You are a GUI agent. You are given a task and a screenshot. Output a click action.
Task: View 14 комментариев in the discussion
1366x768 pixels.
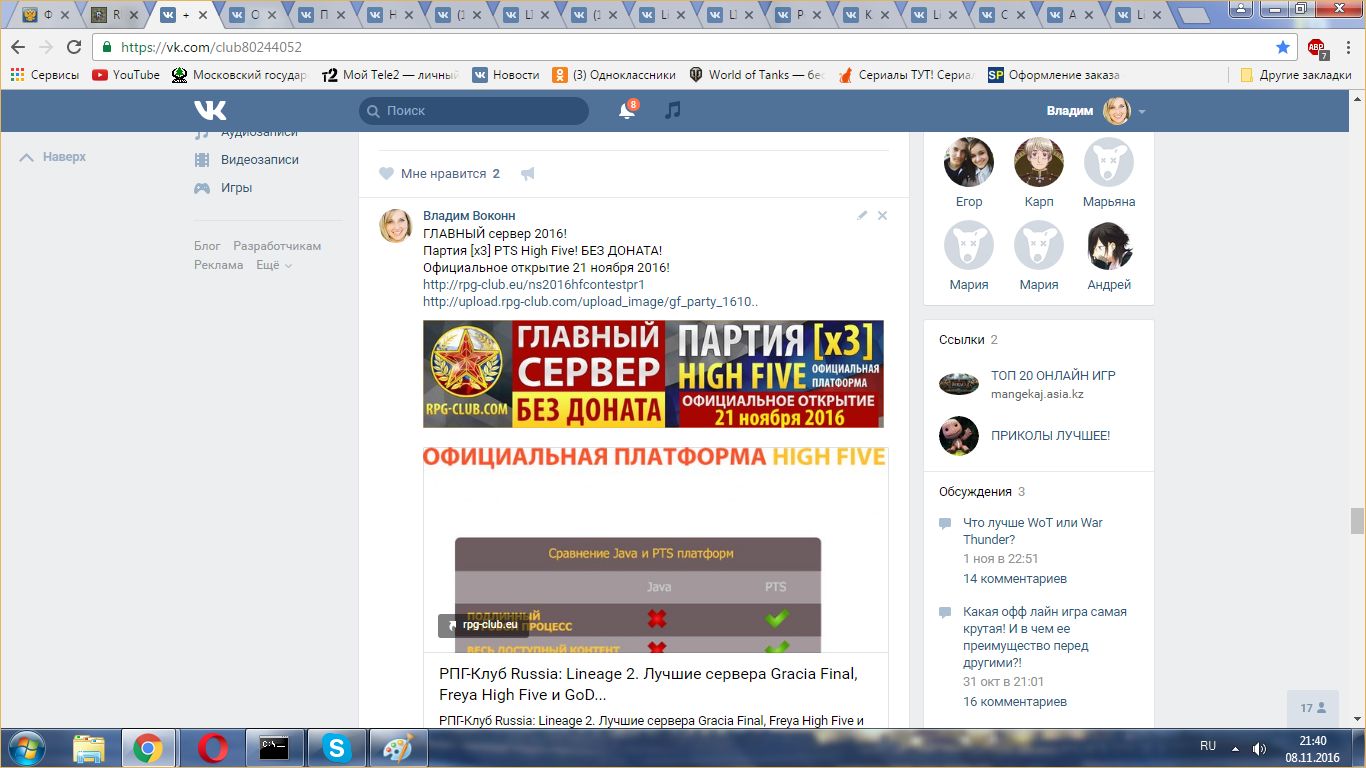(1015, 579)
